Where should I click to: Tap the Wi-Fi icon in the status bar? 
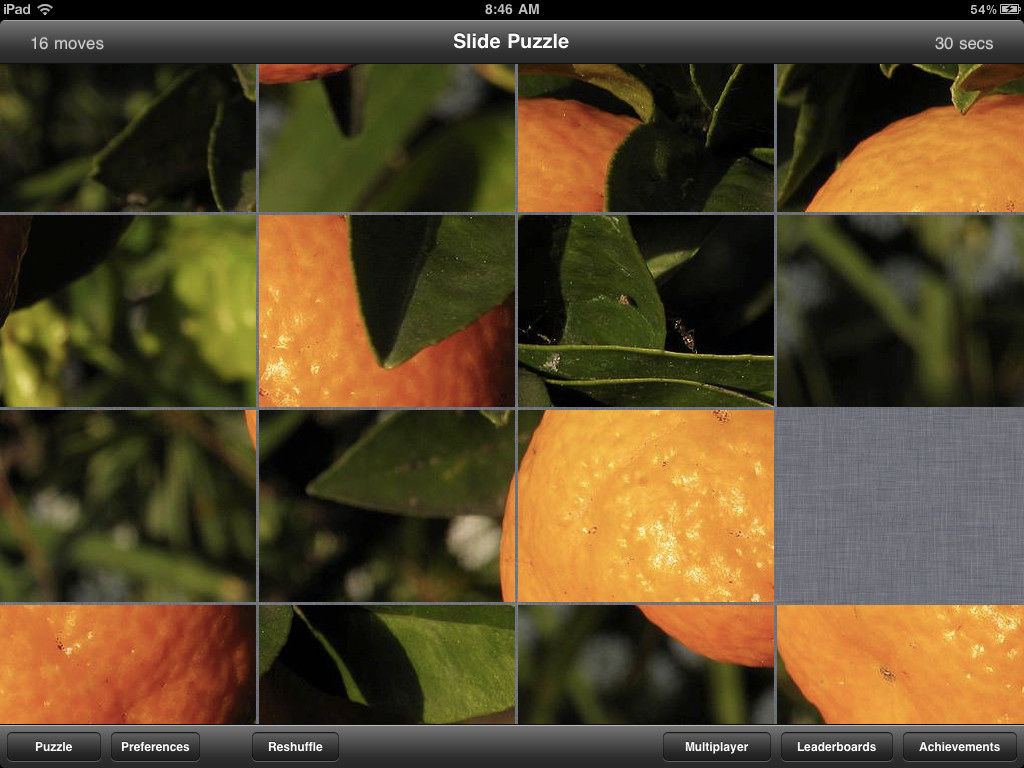44,9
